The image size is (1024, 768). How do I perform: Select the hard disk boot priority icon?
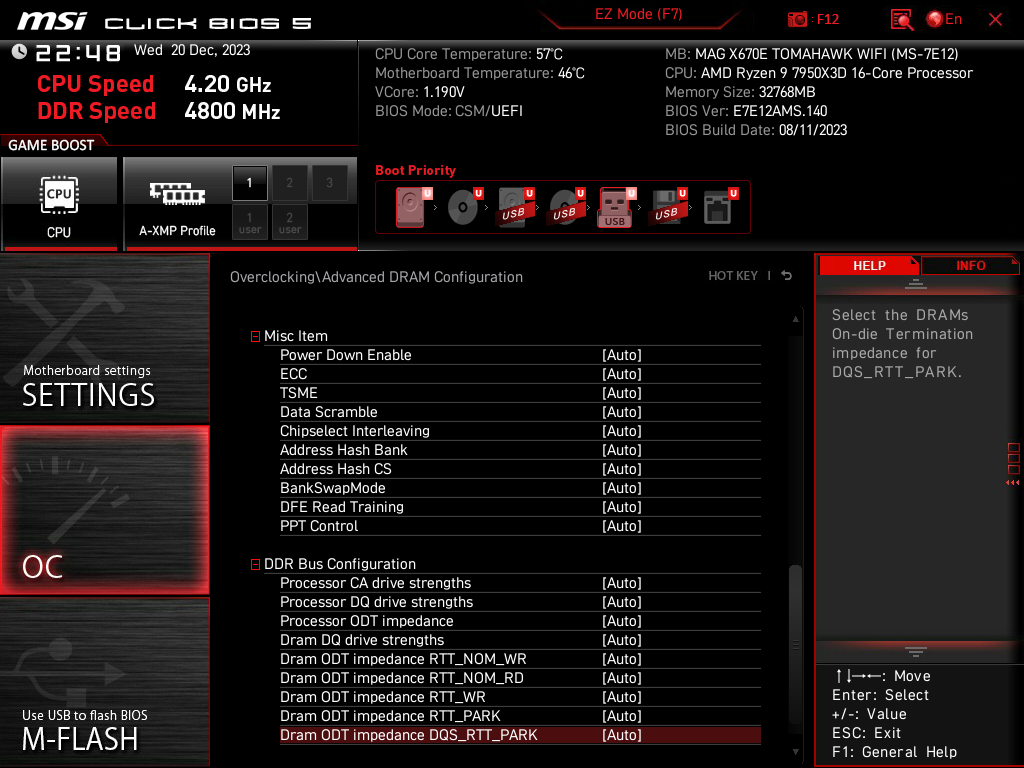pos(412,207)
